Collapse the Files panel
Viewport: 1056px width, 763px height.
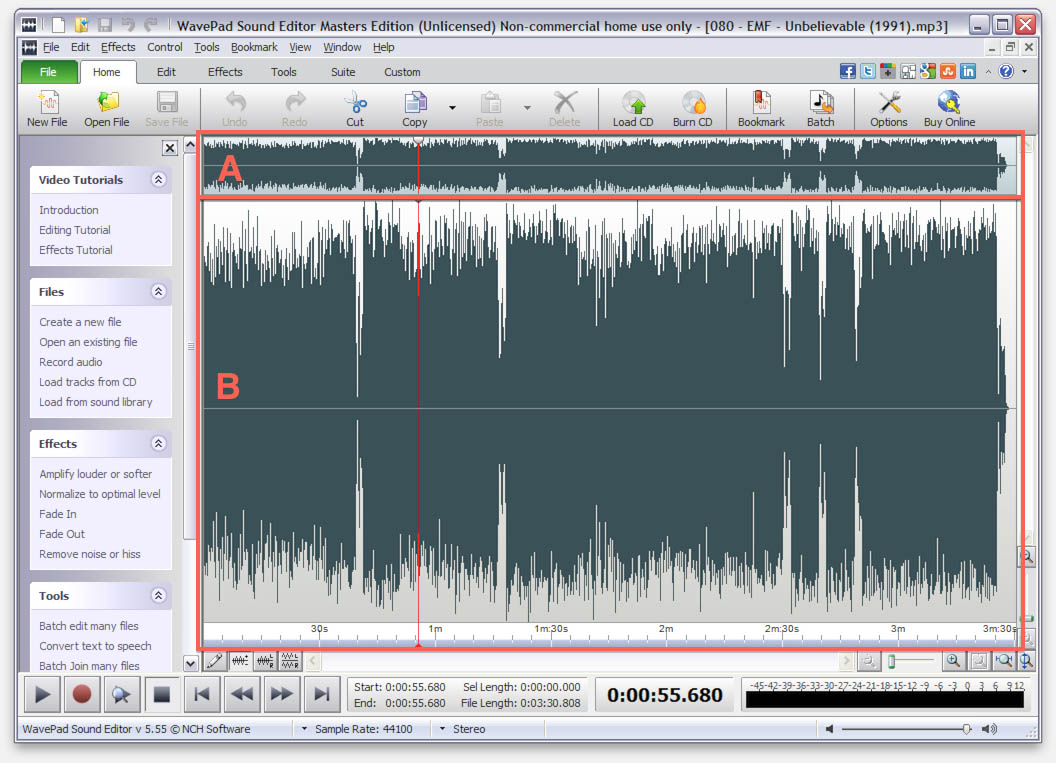(158, 291)
